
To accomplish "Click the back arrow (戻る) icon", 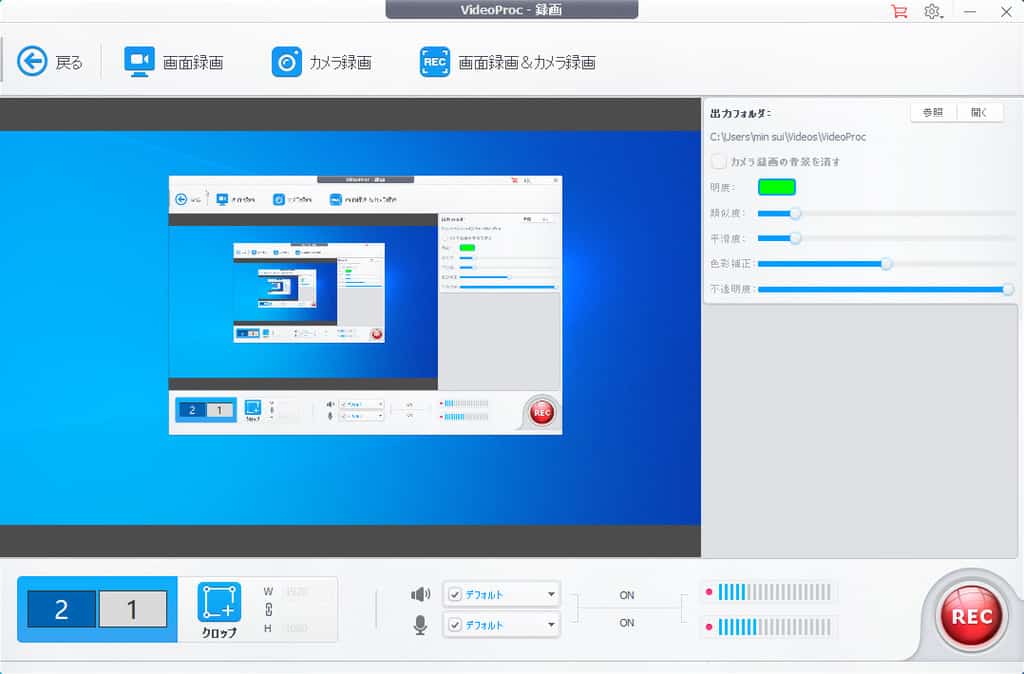I will (x=33, y=62).
